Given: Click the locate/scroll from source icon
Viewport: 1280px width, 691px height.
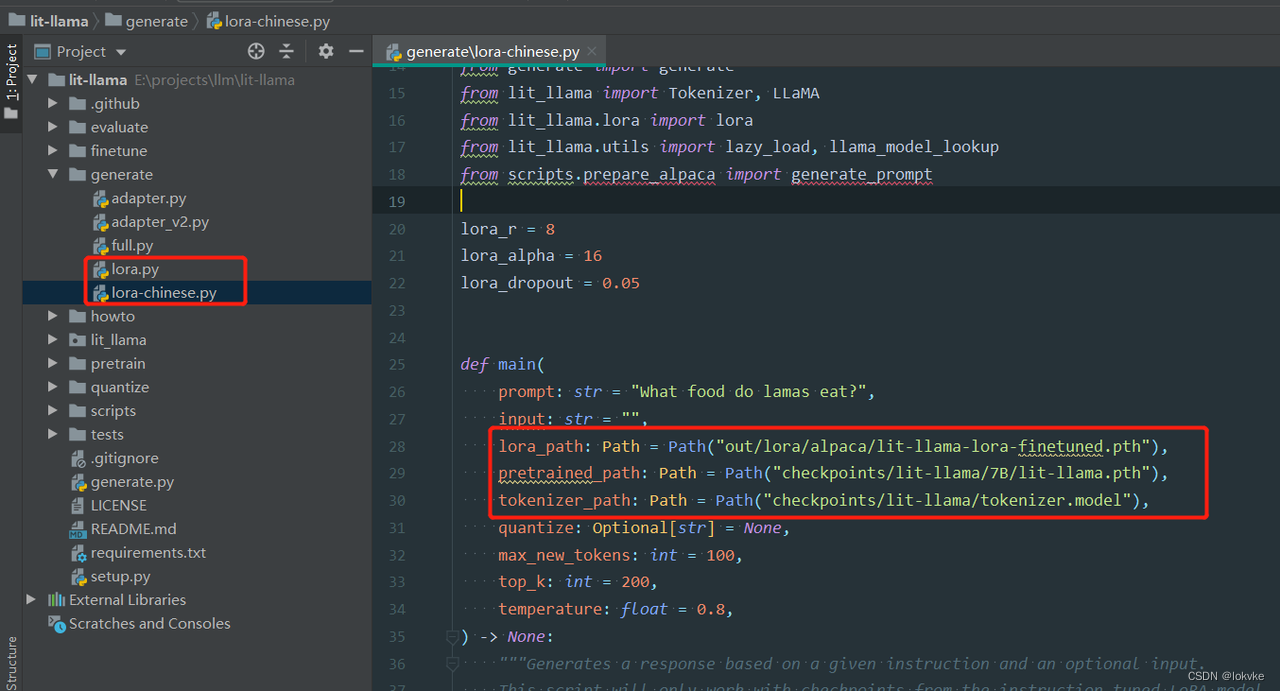Looking at the screenshot, I should pos(256,51).
